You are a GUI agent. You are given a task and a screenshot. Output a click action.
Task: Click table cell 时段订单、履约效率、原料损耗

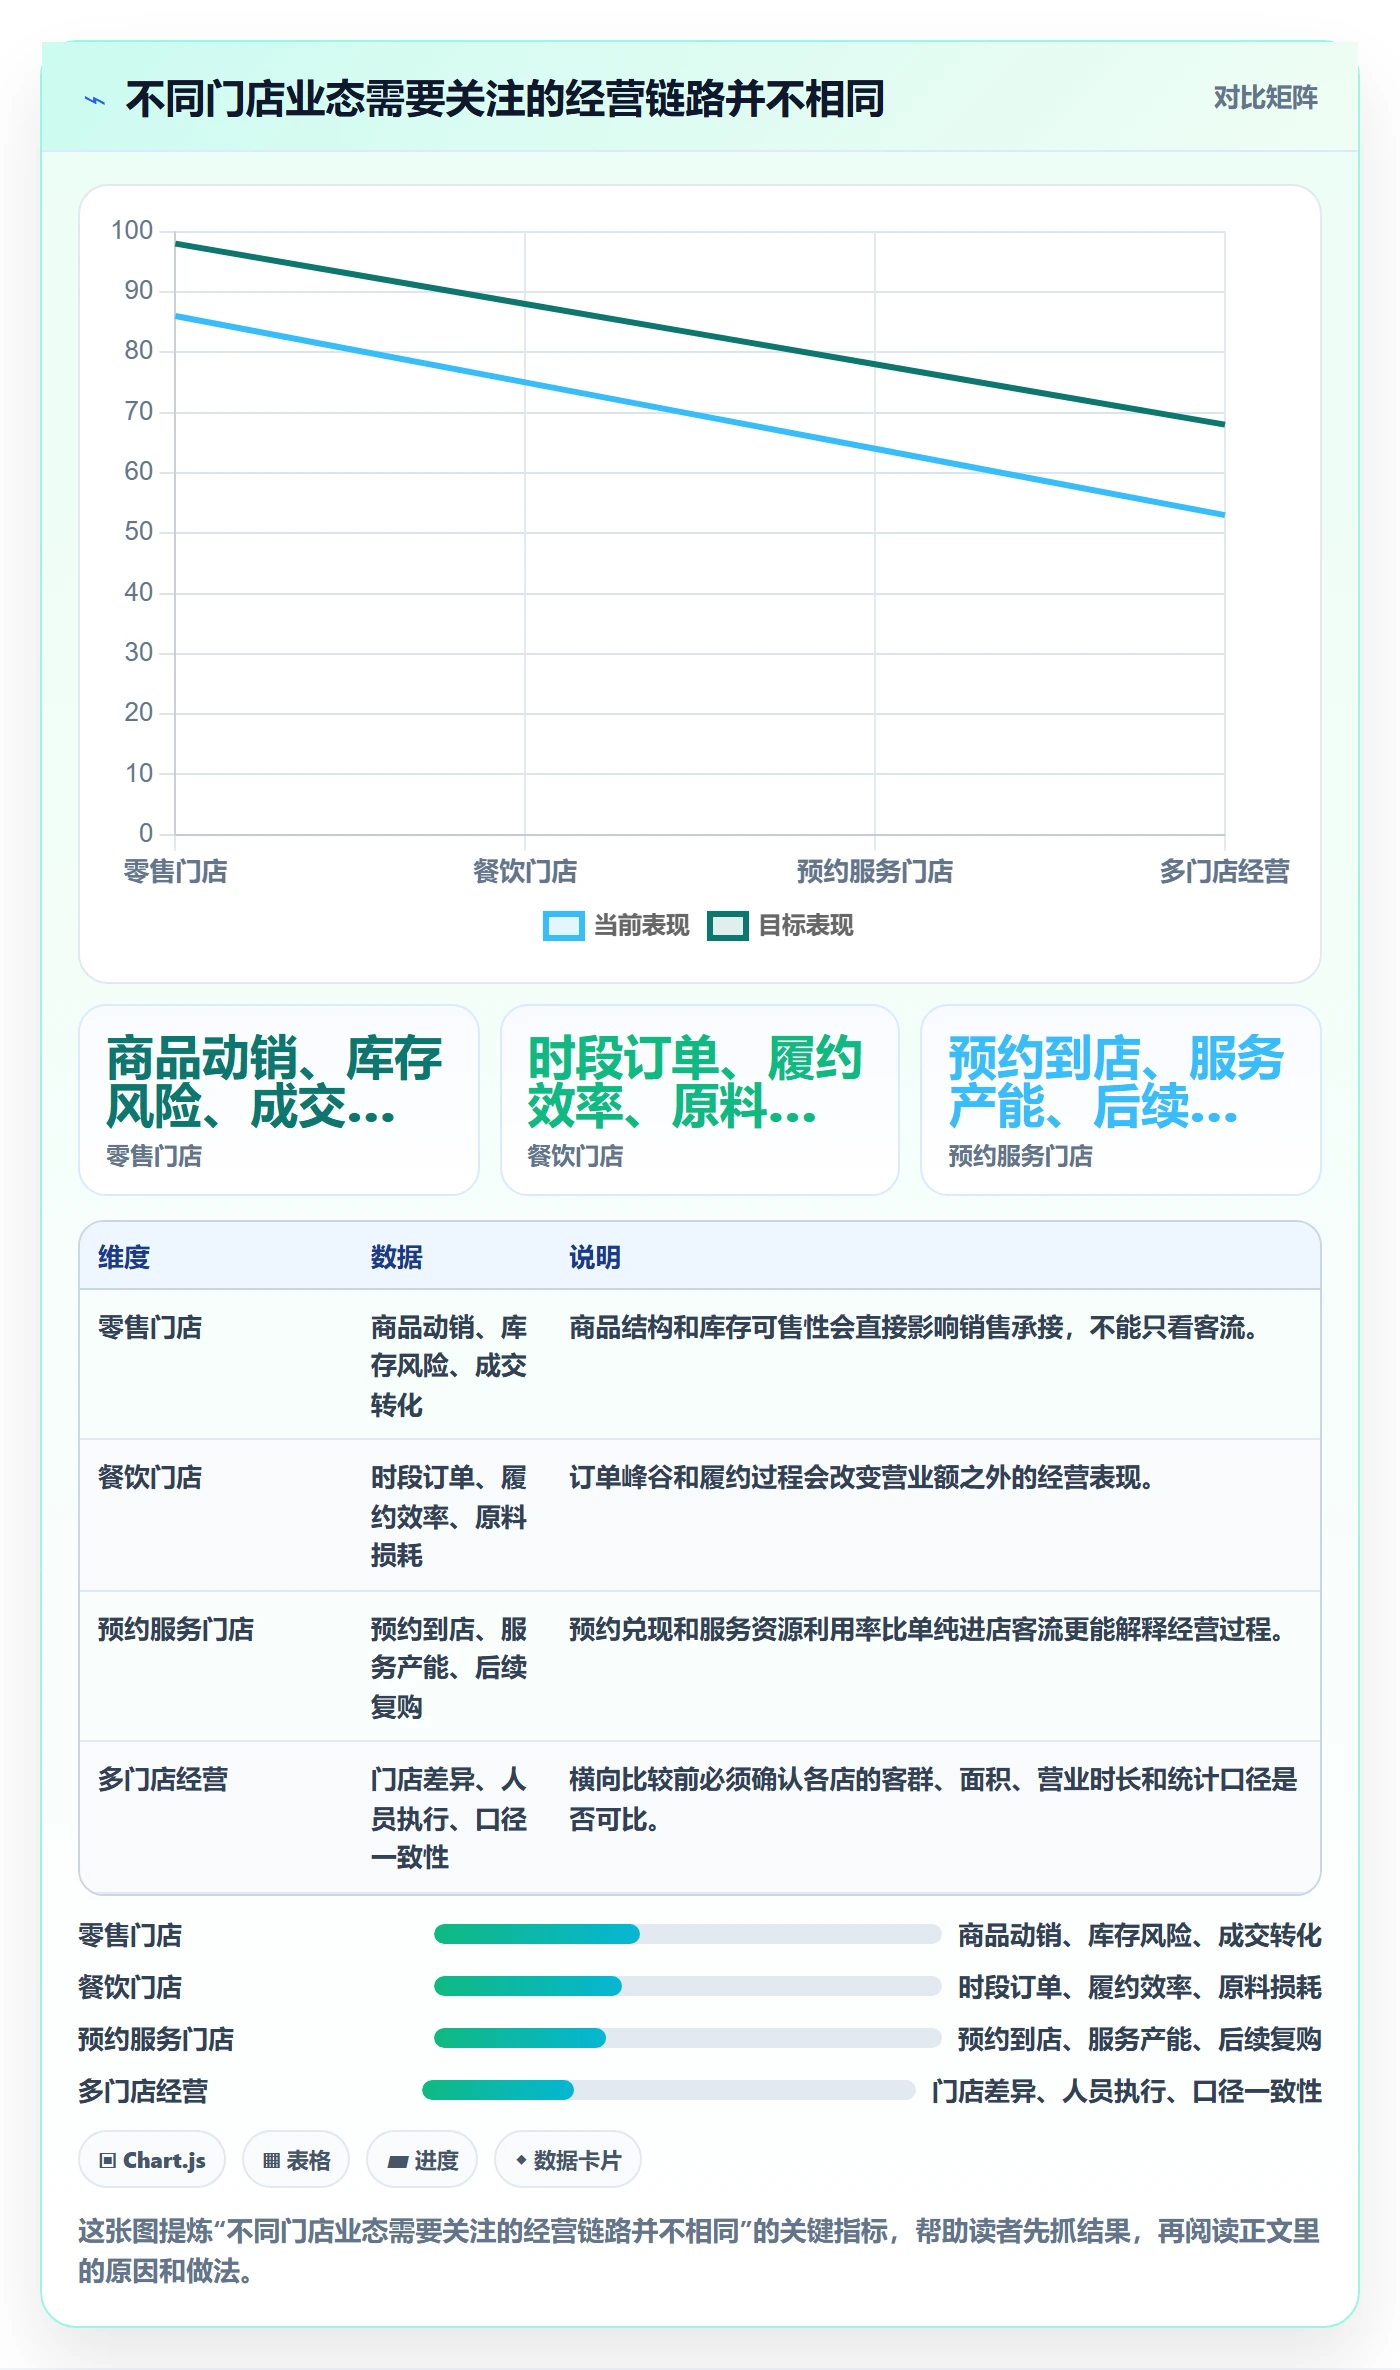[449, 1516]
